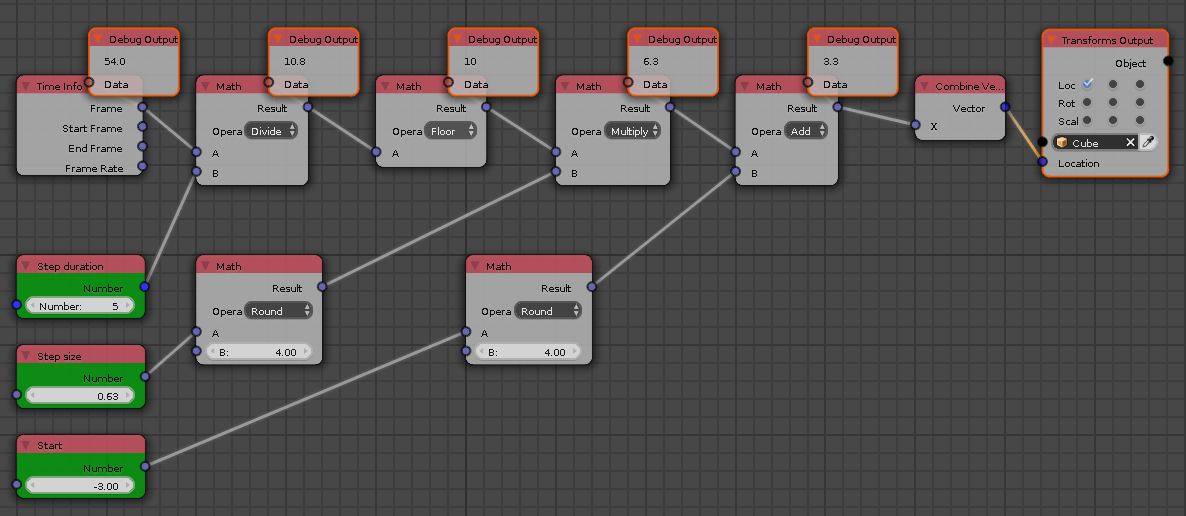Open the Divide operation dropdown
Image resolution: width=1186 pixels, height=516 pixels.
(271, 131)
